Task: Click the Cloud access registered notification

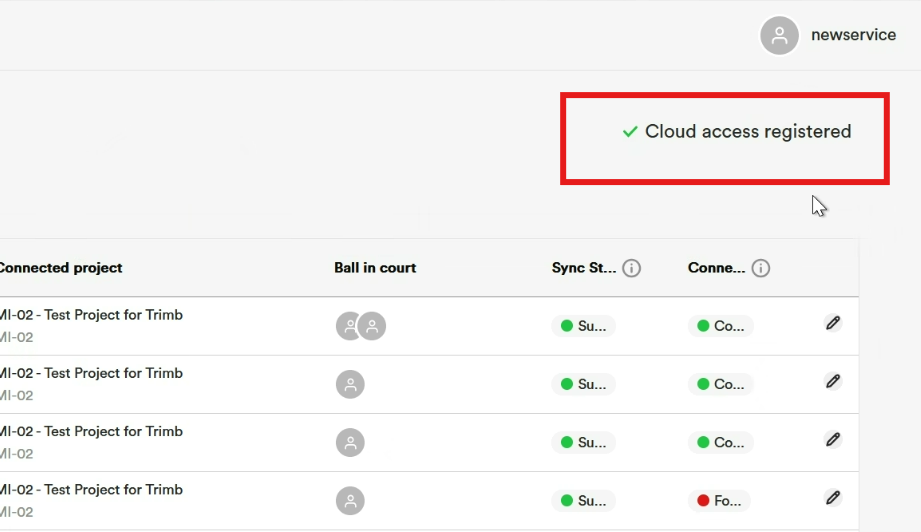Action: 737,132
